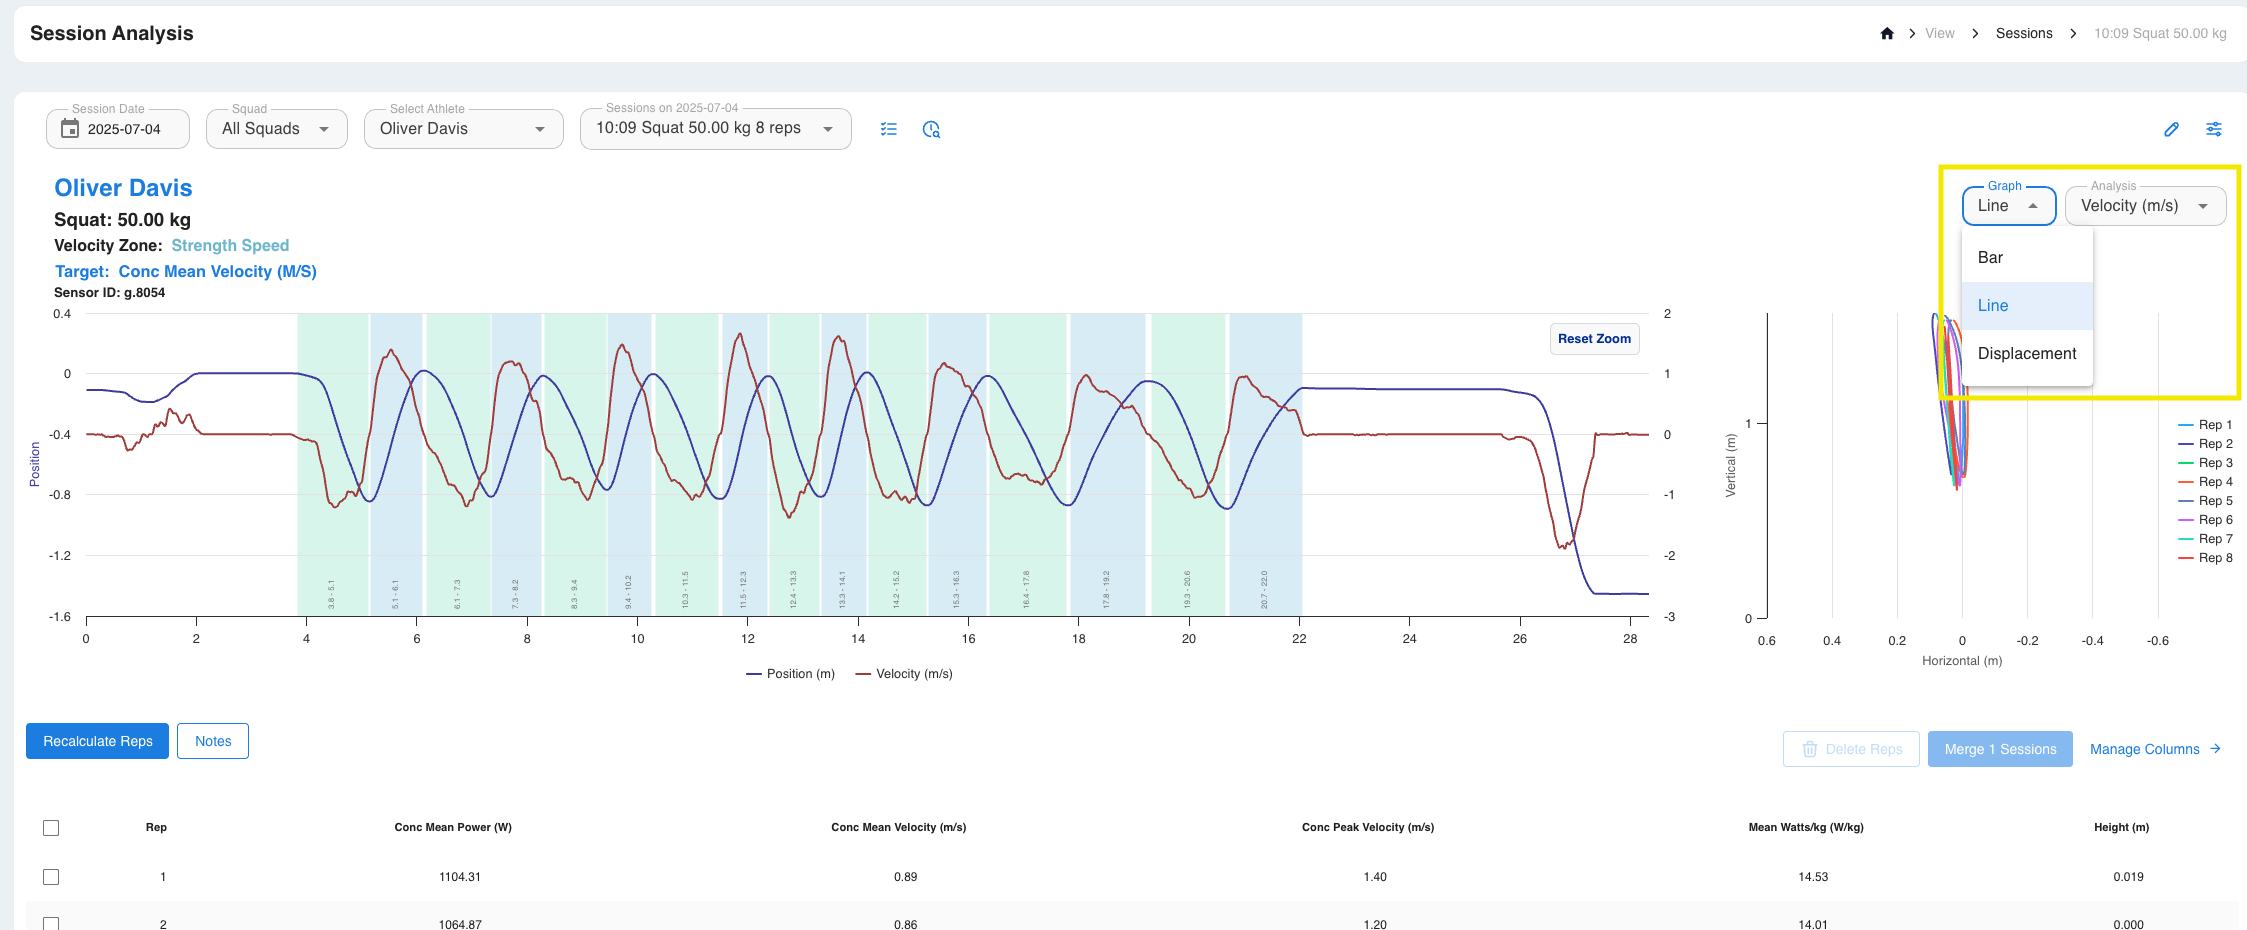Click the pencil edit icon
The height and width of the screenshot is (930, 2247).
tap(2171, 129)
